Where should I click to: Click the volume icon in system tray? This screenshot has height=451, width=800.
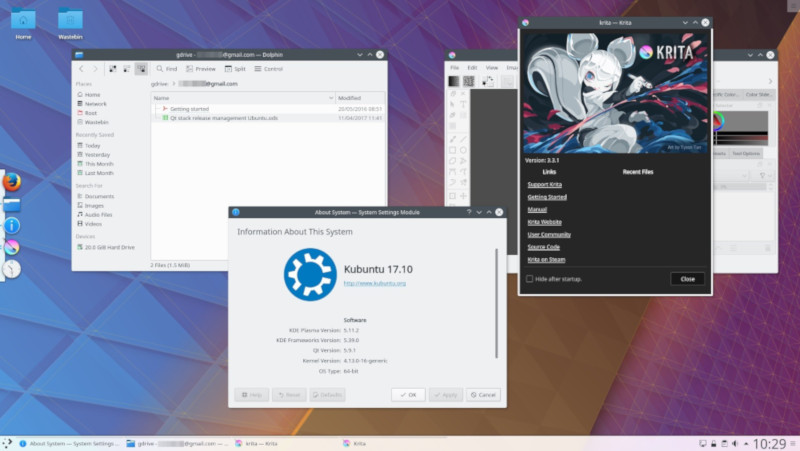coord(735,442)
